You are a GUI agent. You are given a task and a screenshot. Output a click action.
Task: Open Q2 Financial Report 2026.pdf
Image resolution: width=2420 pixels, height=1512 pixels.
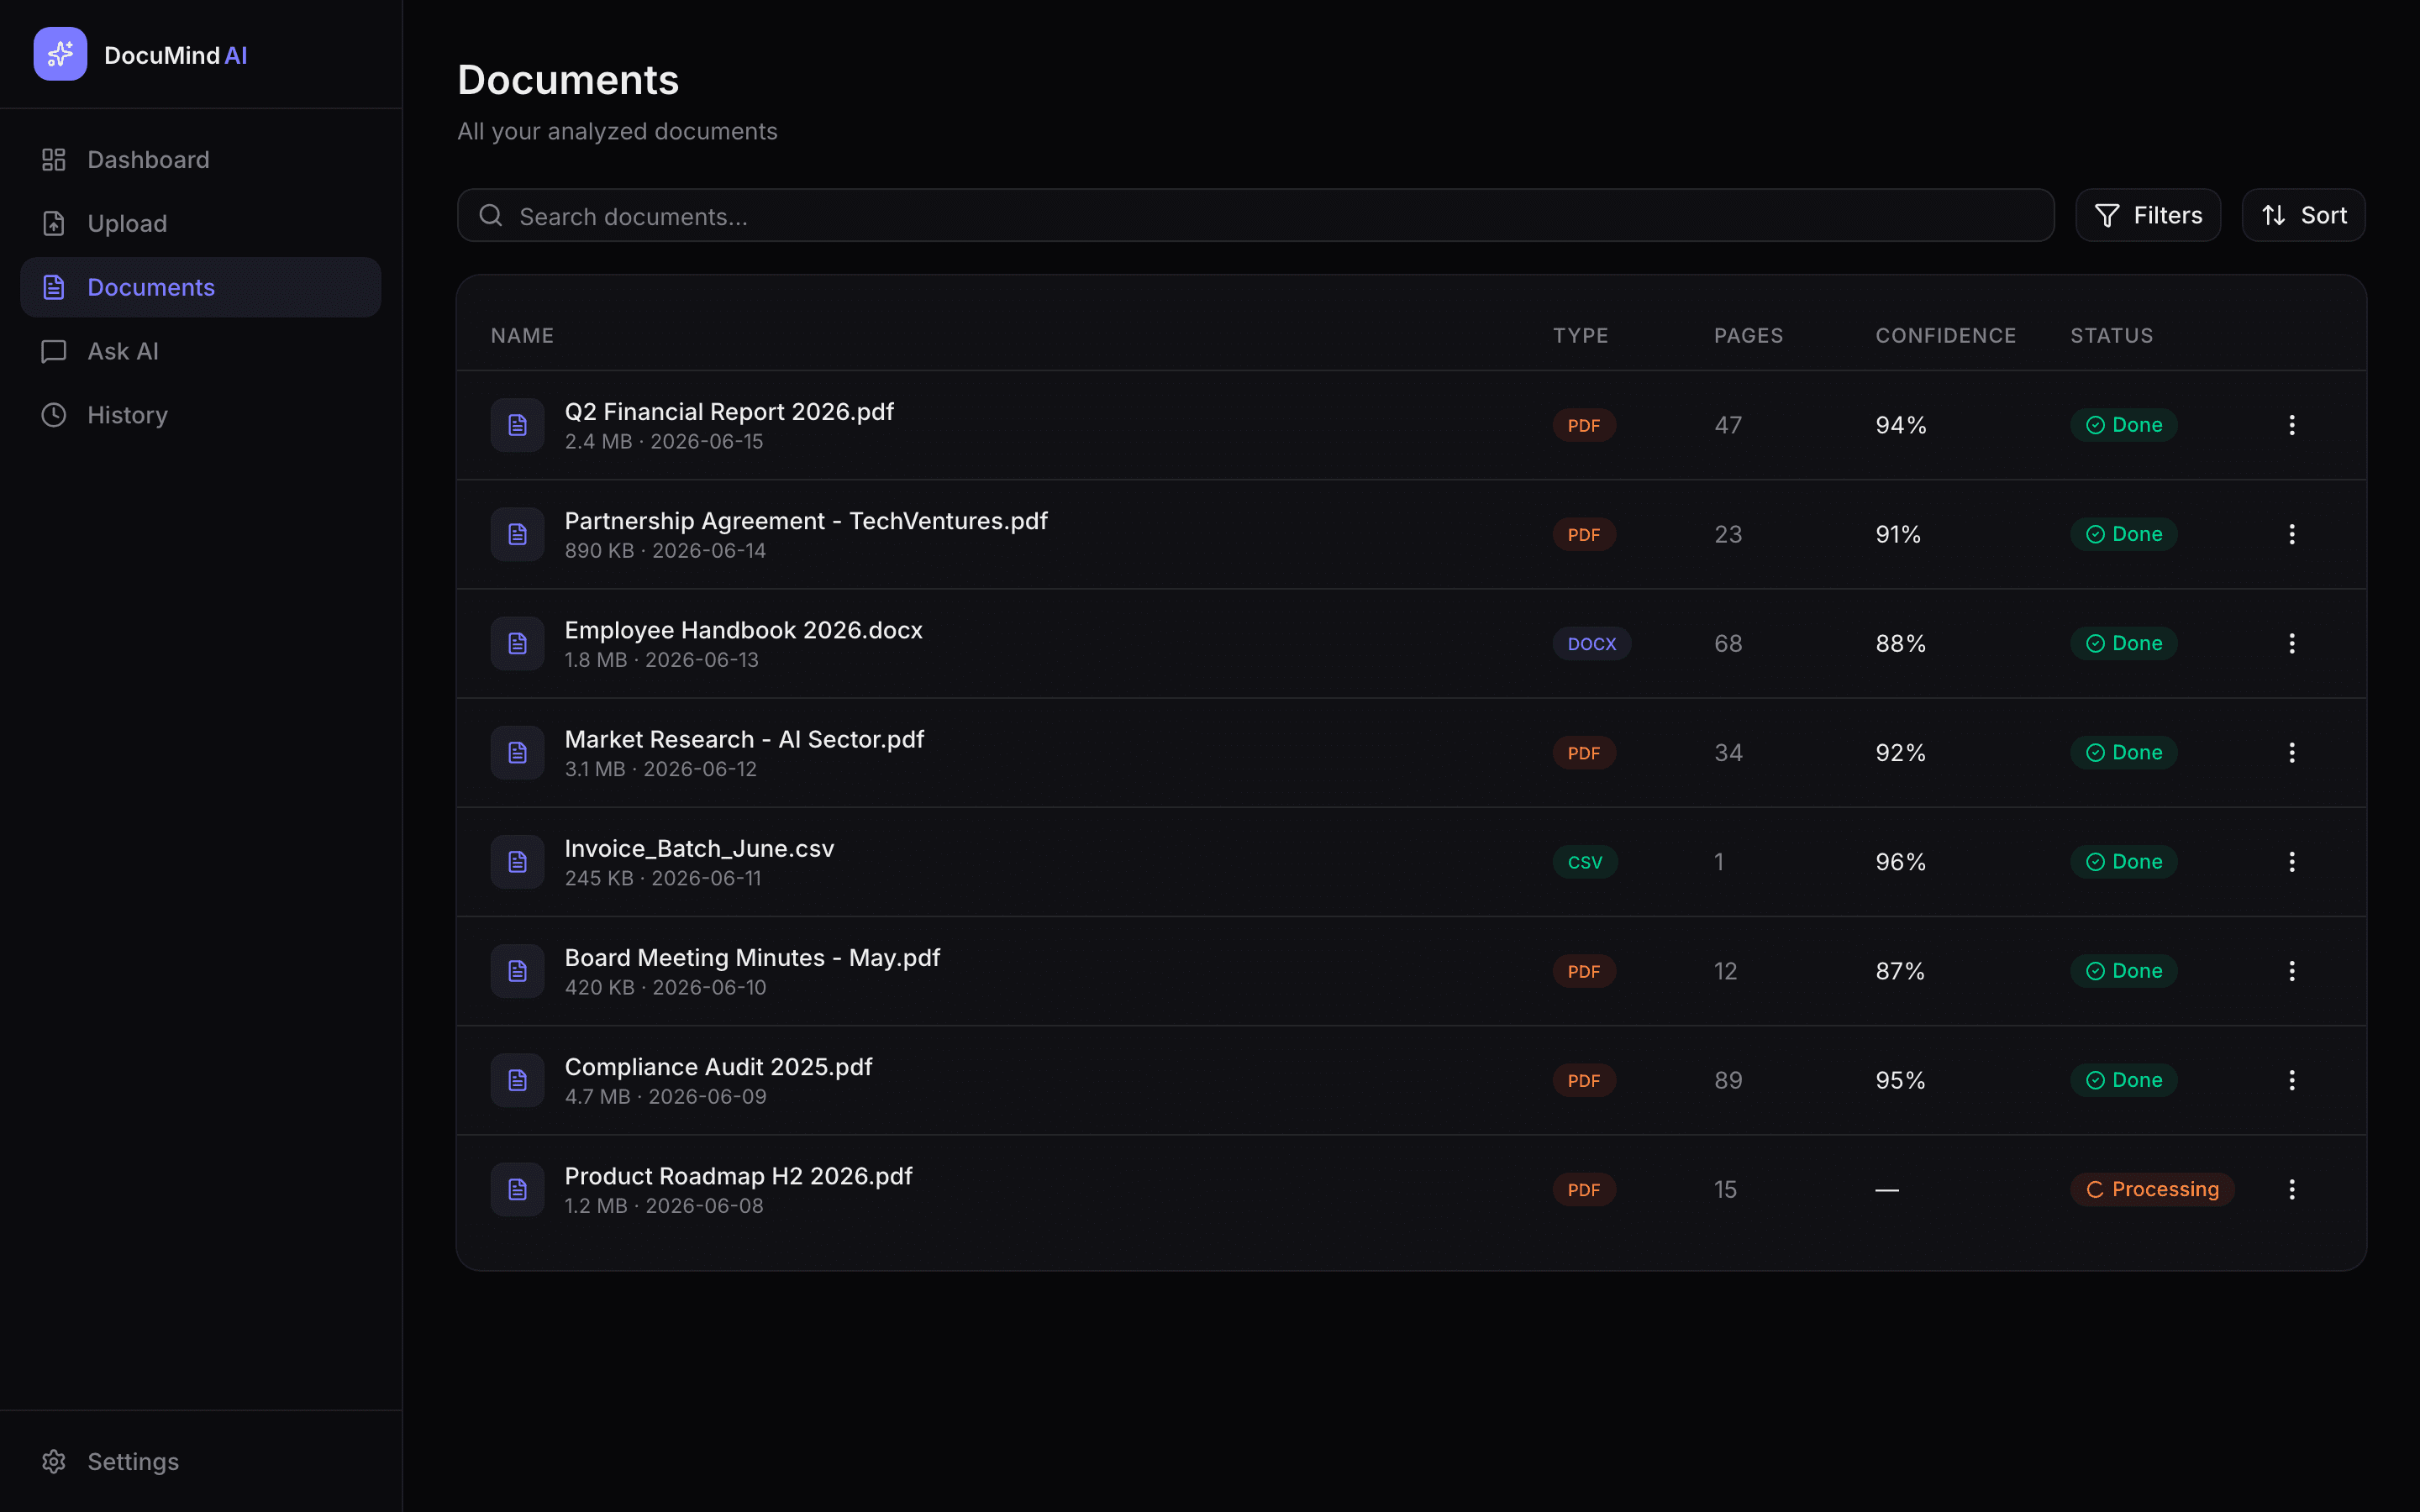729,412
